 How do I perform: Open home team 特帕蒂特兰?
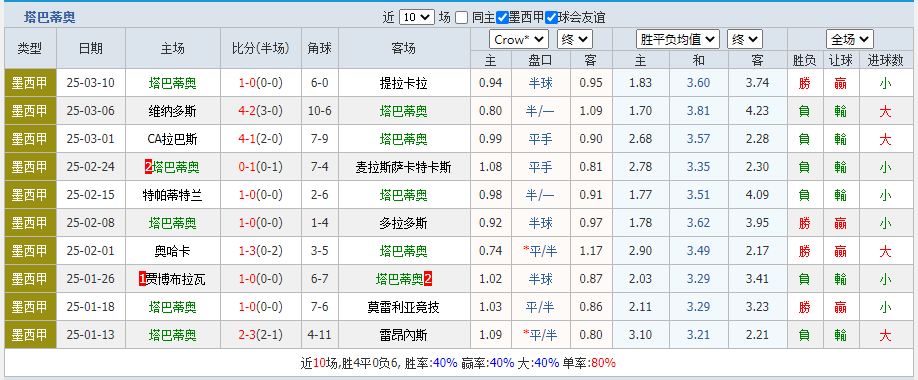[172, 196]
